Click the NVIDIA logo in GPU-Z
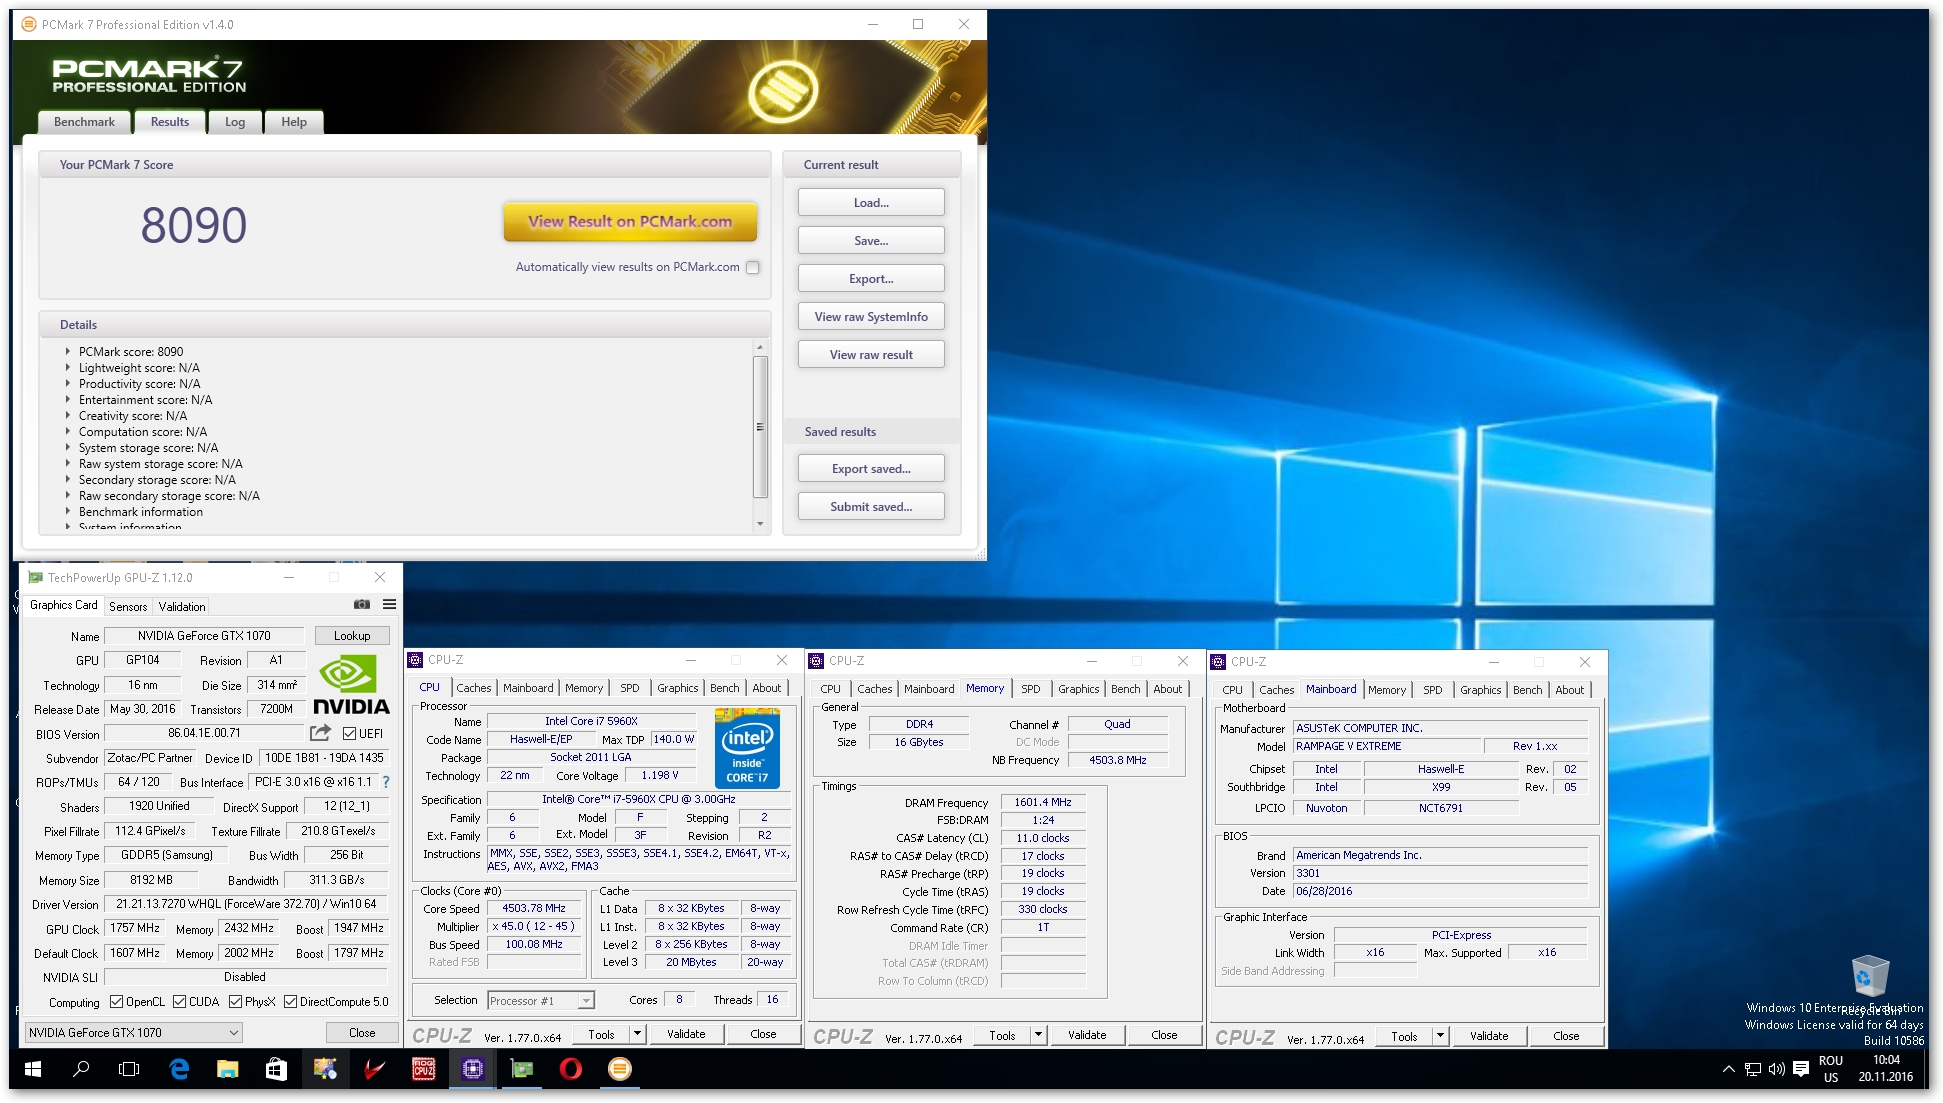Screen dimensions: 1943x1103 pos(350,684)
